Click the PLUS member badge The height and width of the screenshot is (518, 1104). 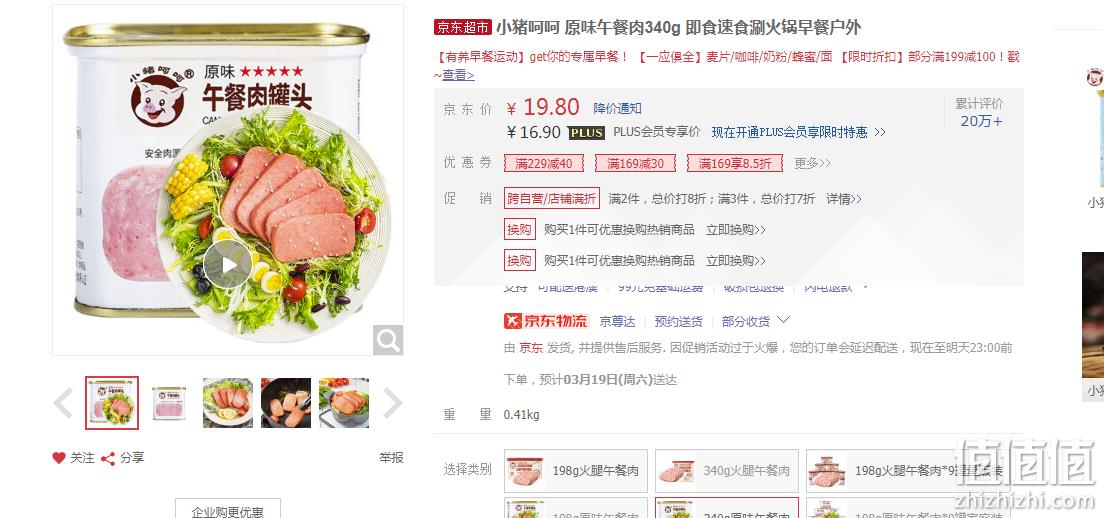[586, 133]
